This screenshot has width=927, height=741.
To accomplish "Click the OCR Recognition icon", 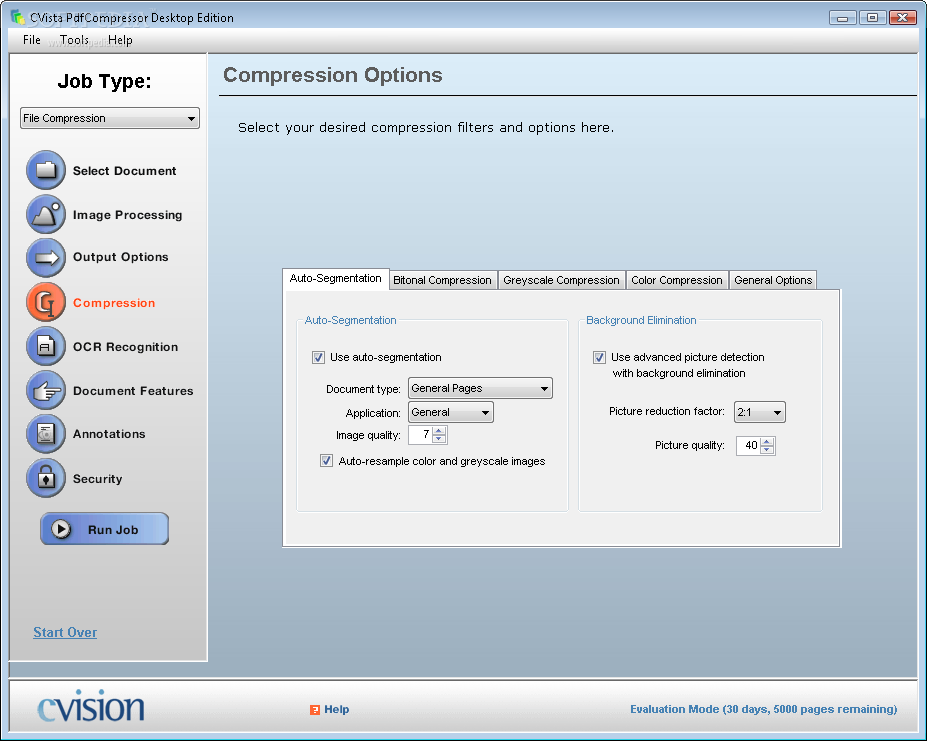I will pyautogui.click(x=46, y=346).
